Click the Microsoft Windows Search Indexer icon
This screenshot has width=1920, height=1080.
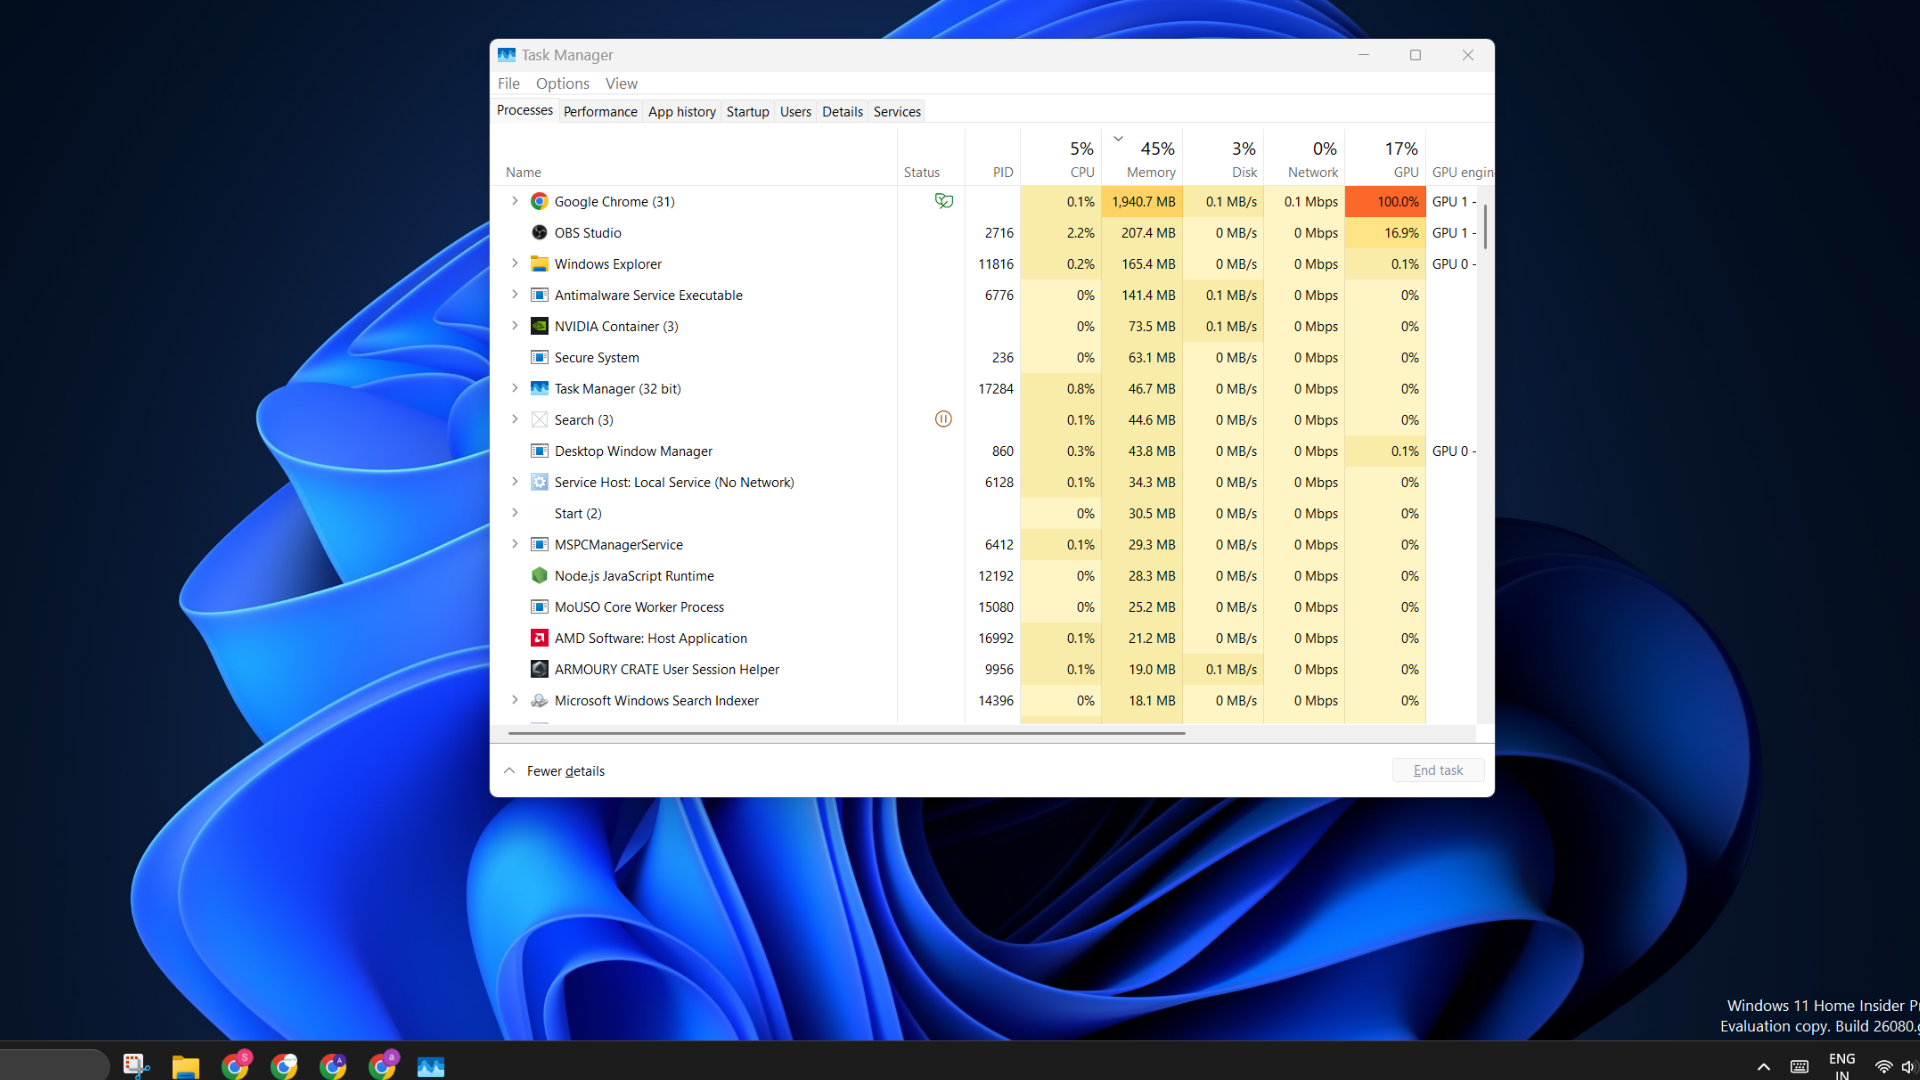[x=539, y=700]
